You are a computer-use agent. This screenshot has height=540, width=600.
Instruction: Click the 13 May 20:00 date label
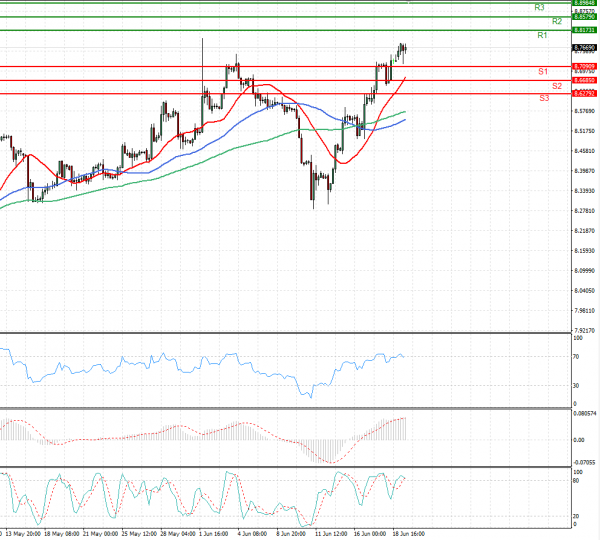tap(24, 533)
